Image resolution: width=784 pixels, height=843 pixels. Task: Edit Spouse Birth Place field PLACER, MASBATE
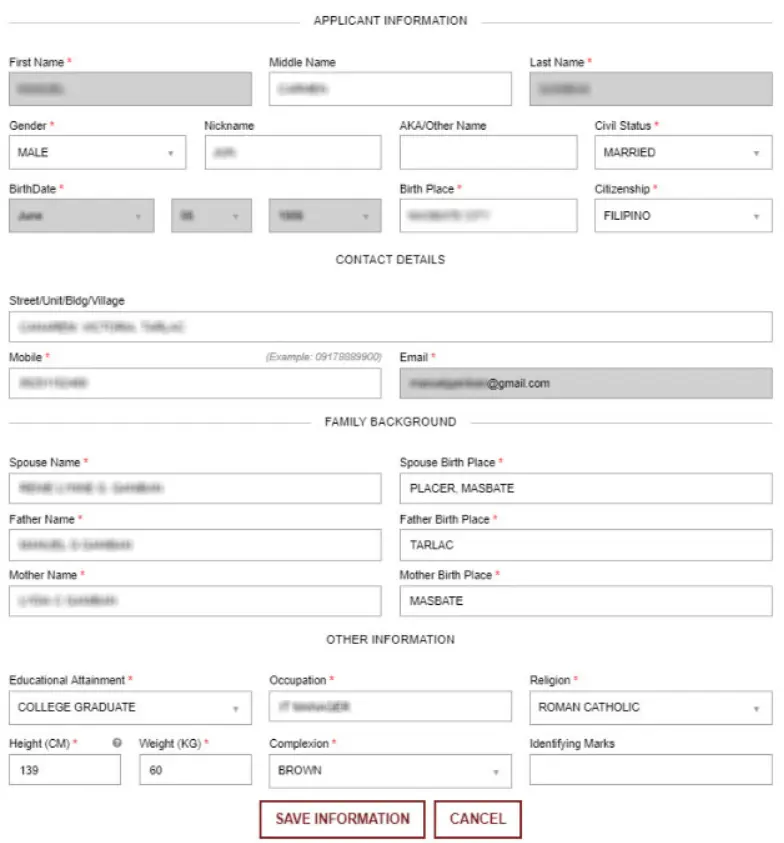tap(586, 488)
